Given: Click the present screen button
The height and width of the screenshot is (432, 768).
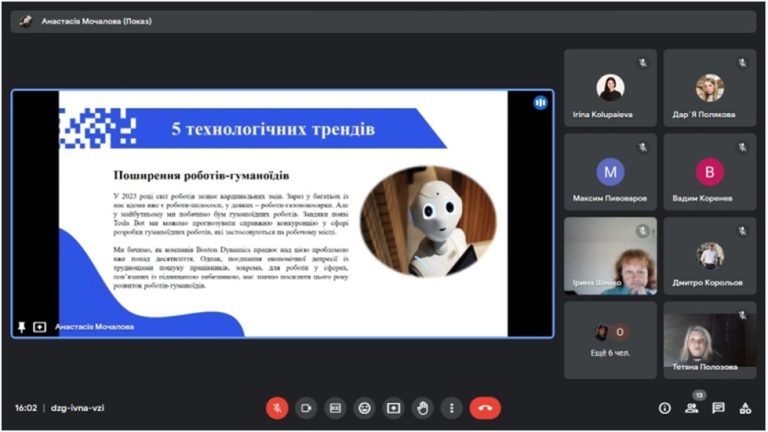Looking at the screenshot, I should (x=393, y=408).
